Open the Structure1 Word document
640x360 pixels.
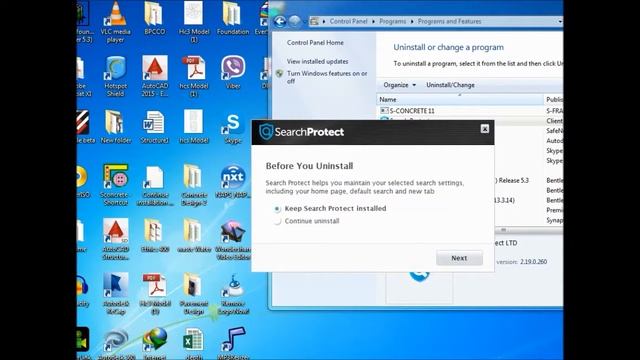(155, 127)
